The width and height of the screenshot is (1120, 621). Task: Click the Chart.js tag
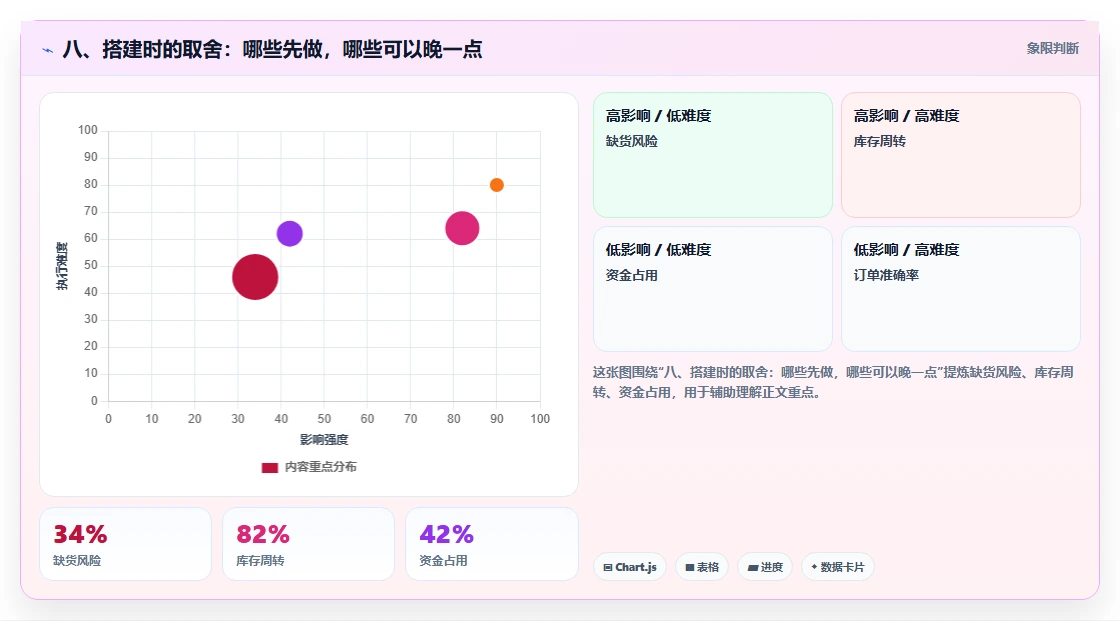[630, 567]
